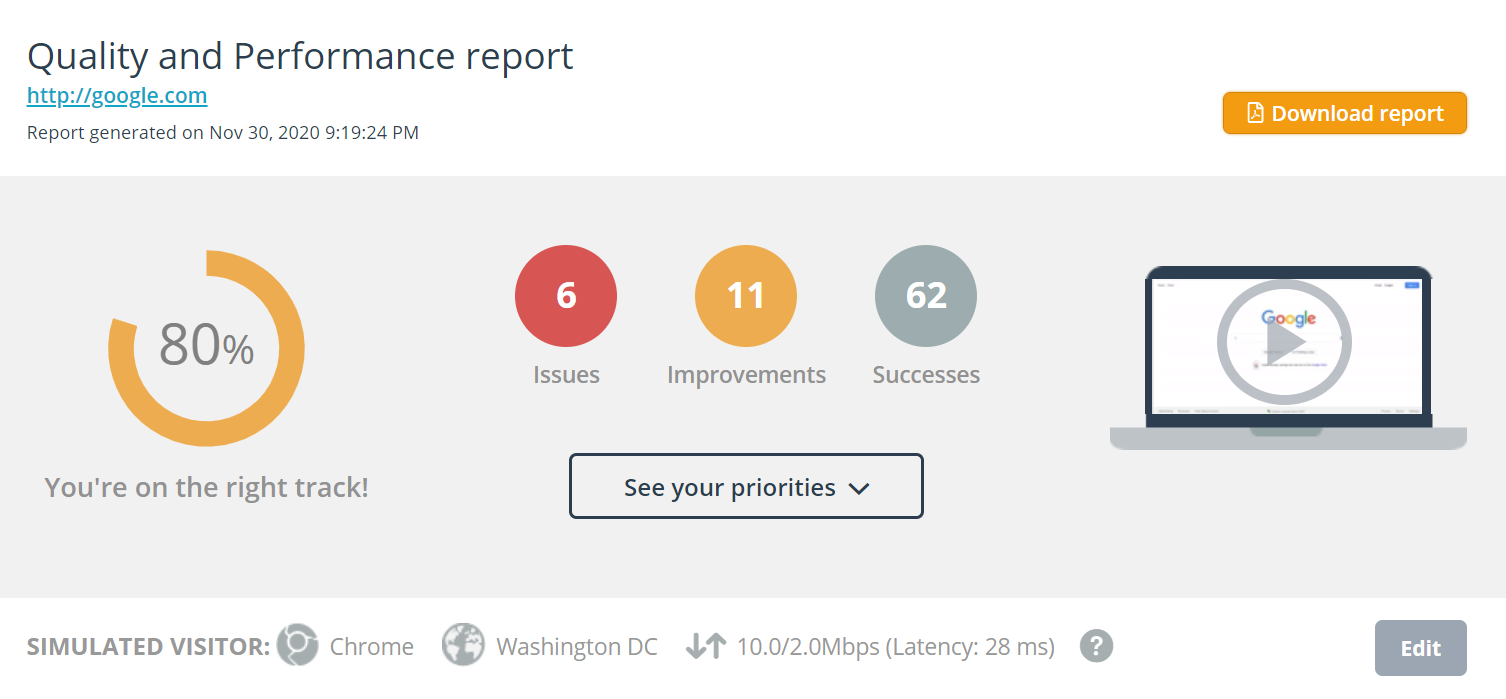This screenshot has height=699, width=1506.
Task: Select the grey Successes count circle
Action: 926,296
